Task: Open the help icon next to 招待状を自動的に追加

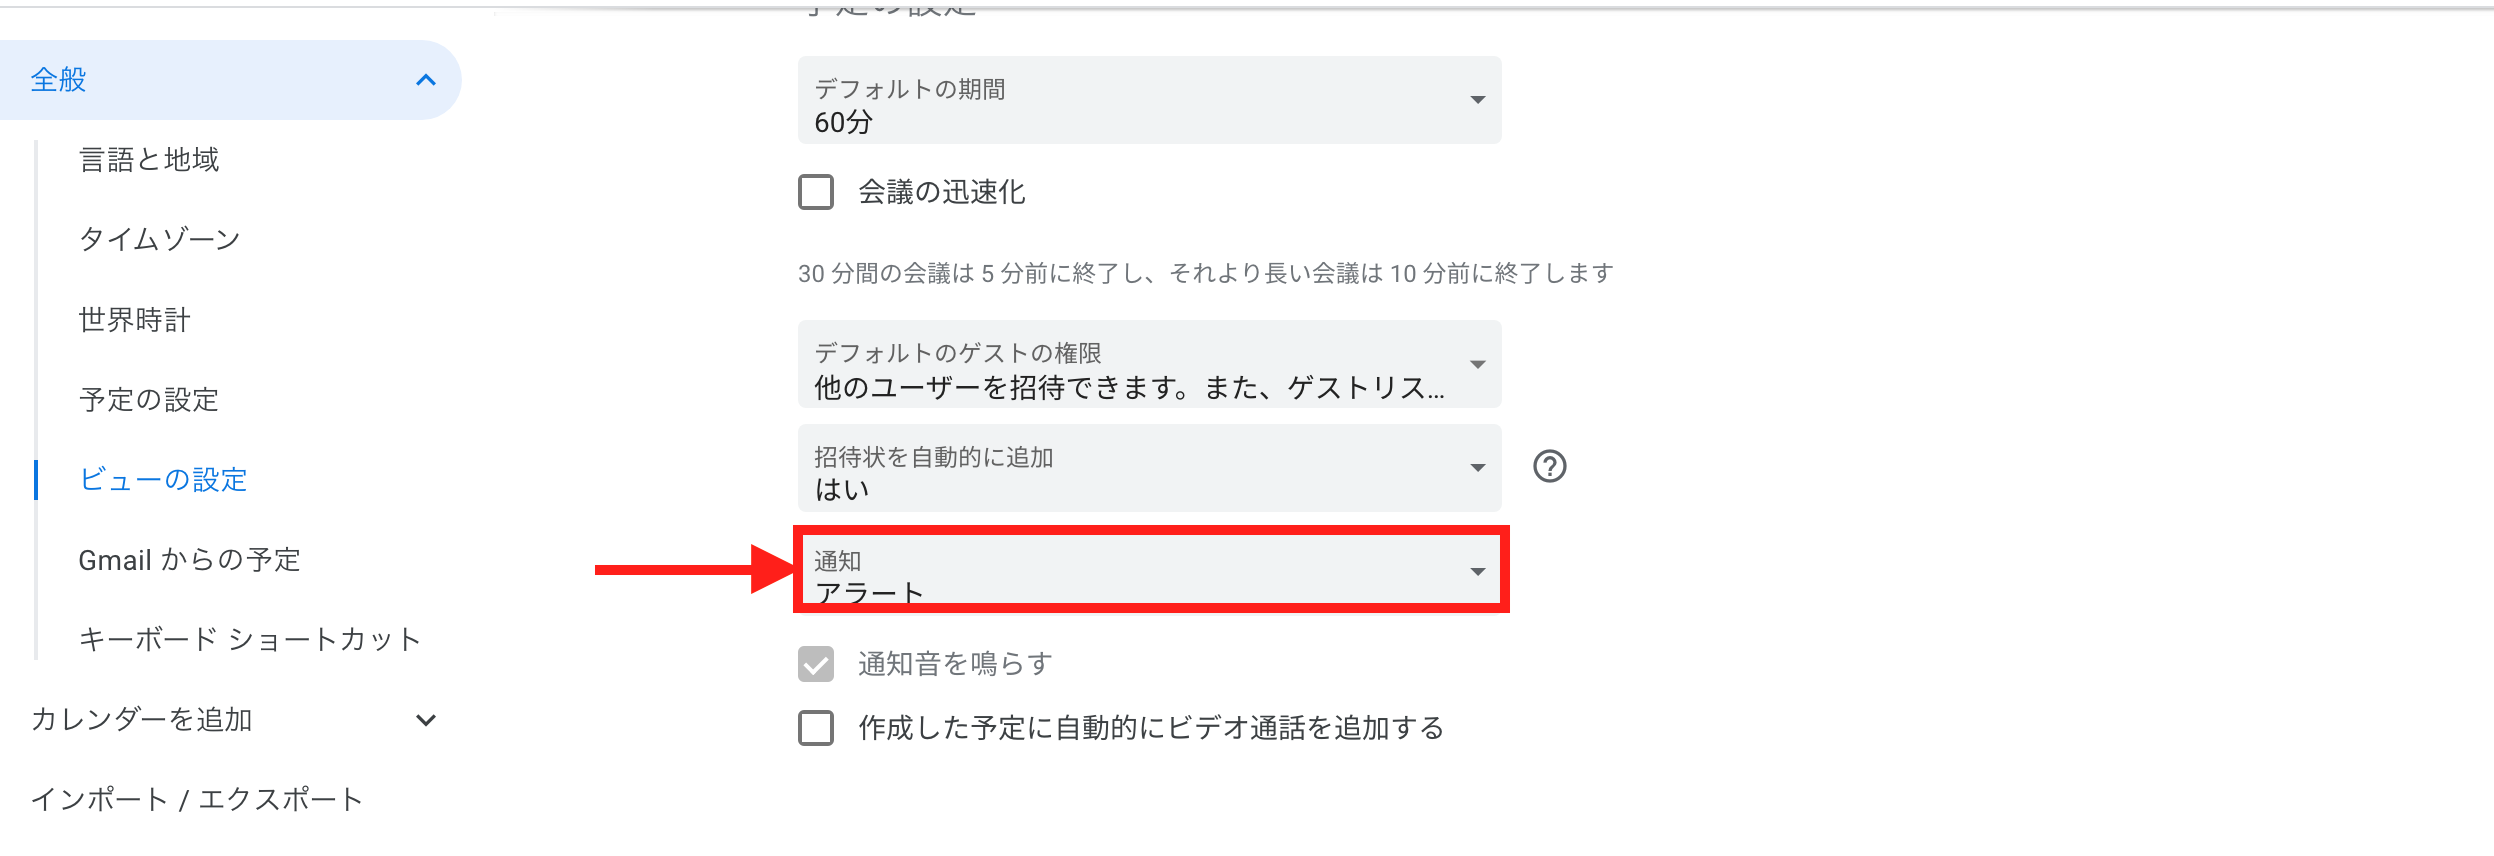Action: pyautogui.click(x=1548, y=466)
